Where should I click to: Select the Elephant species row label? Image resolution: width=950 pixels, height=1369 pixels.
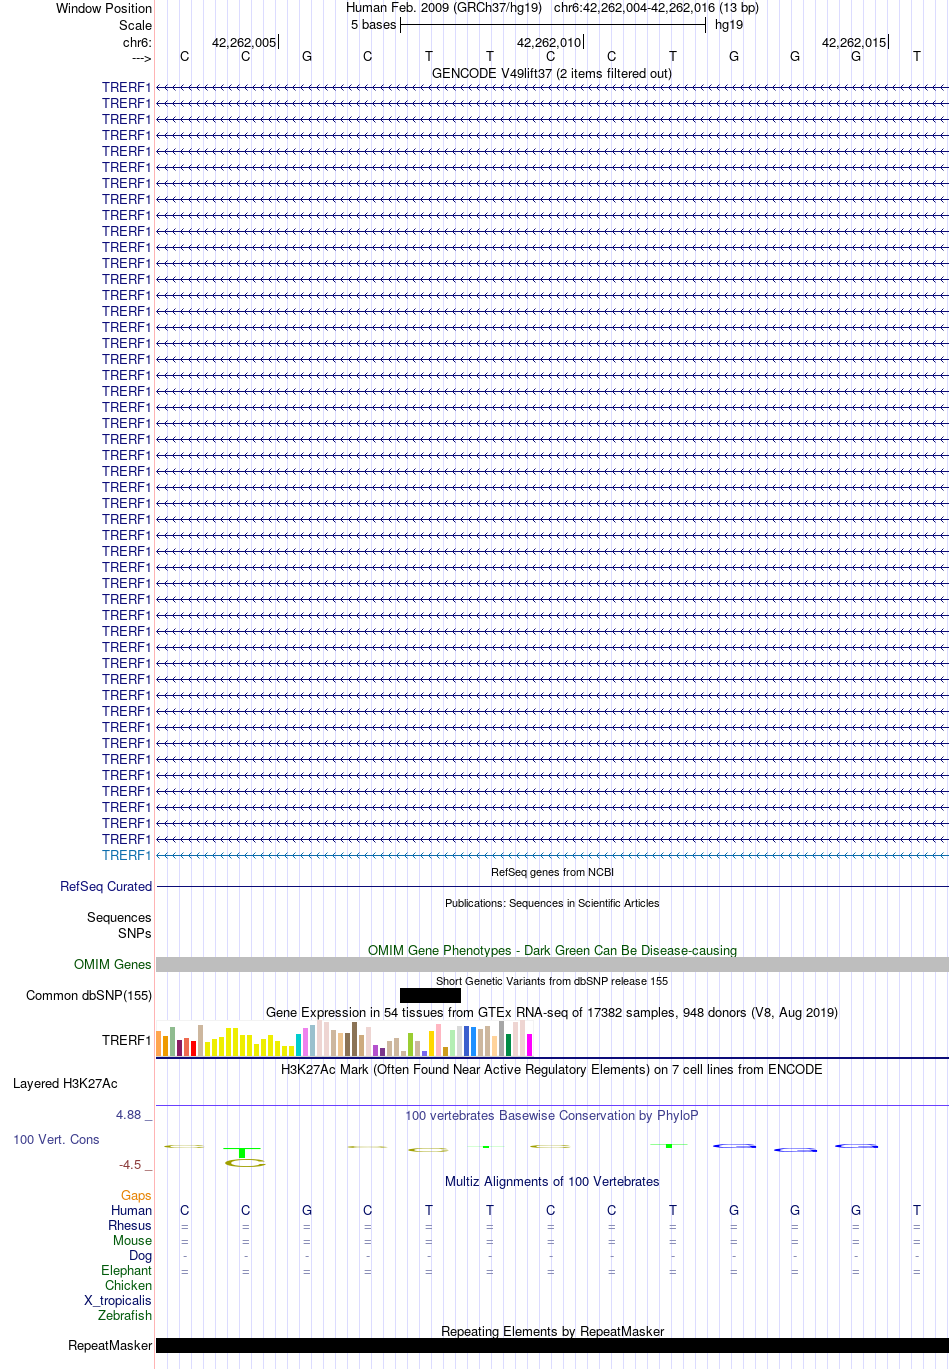[126, 1270]
